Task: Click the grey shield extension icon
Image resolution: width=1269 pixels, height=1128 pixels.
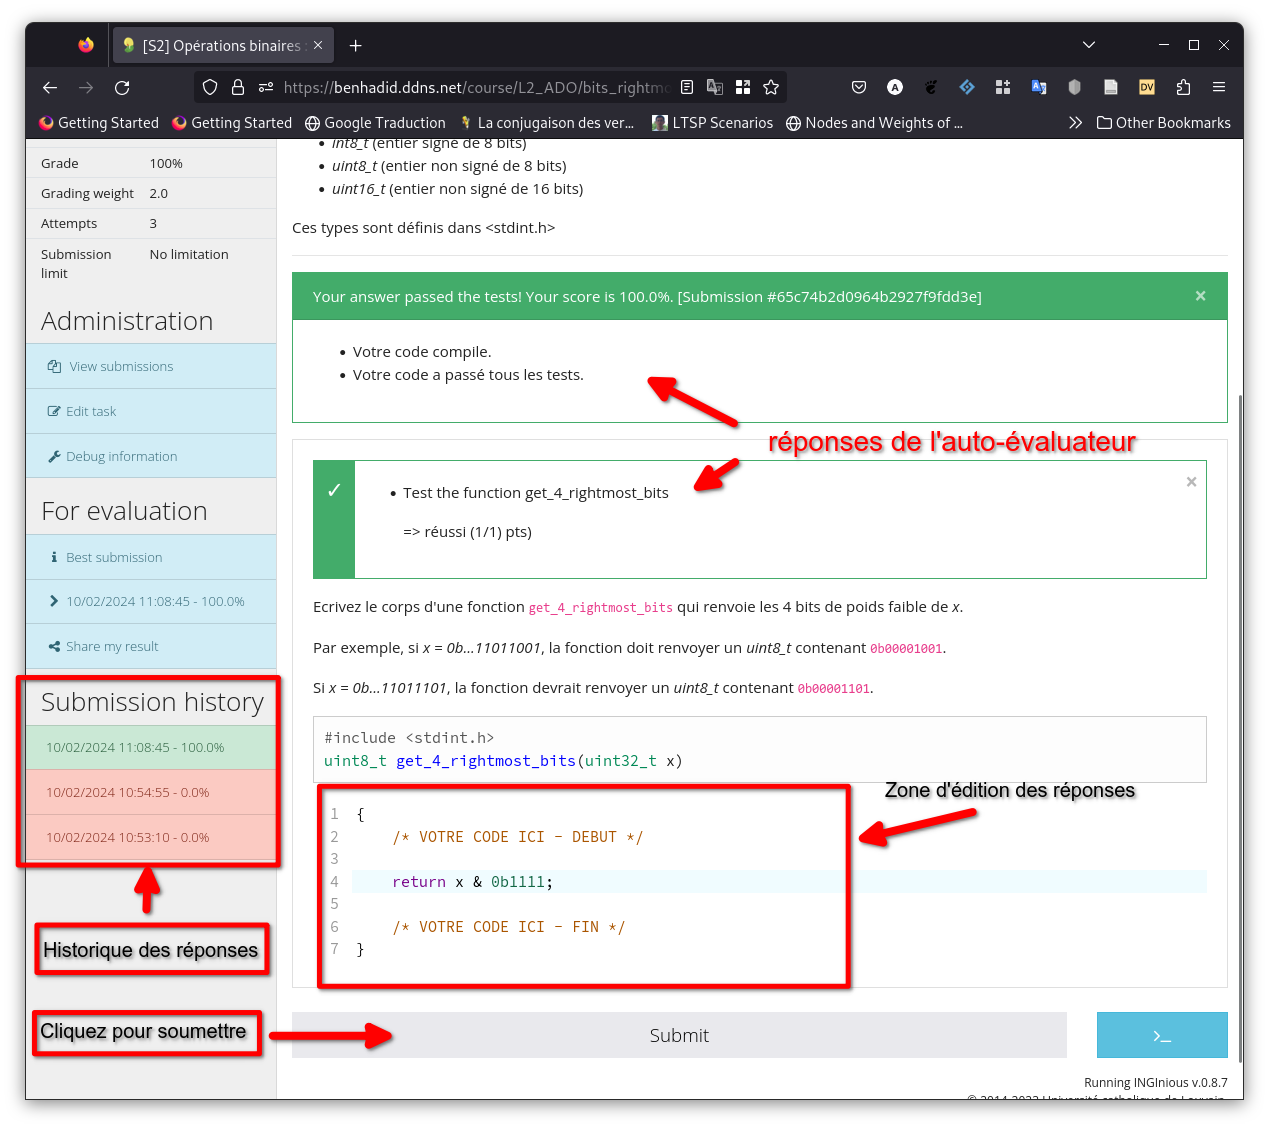Action: pyautogui.click(x=1075, y=88)
